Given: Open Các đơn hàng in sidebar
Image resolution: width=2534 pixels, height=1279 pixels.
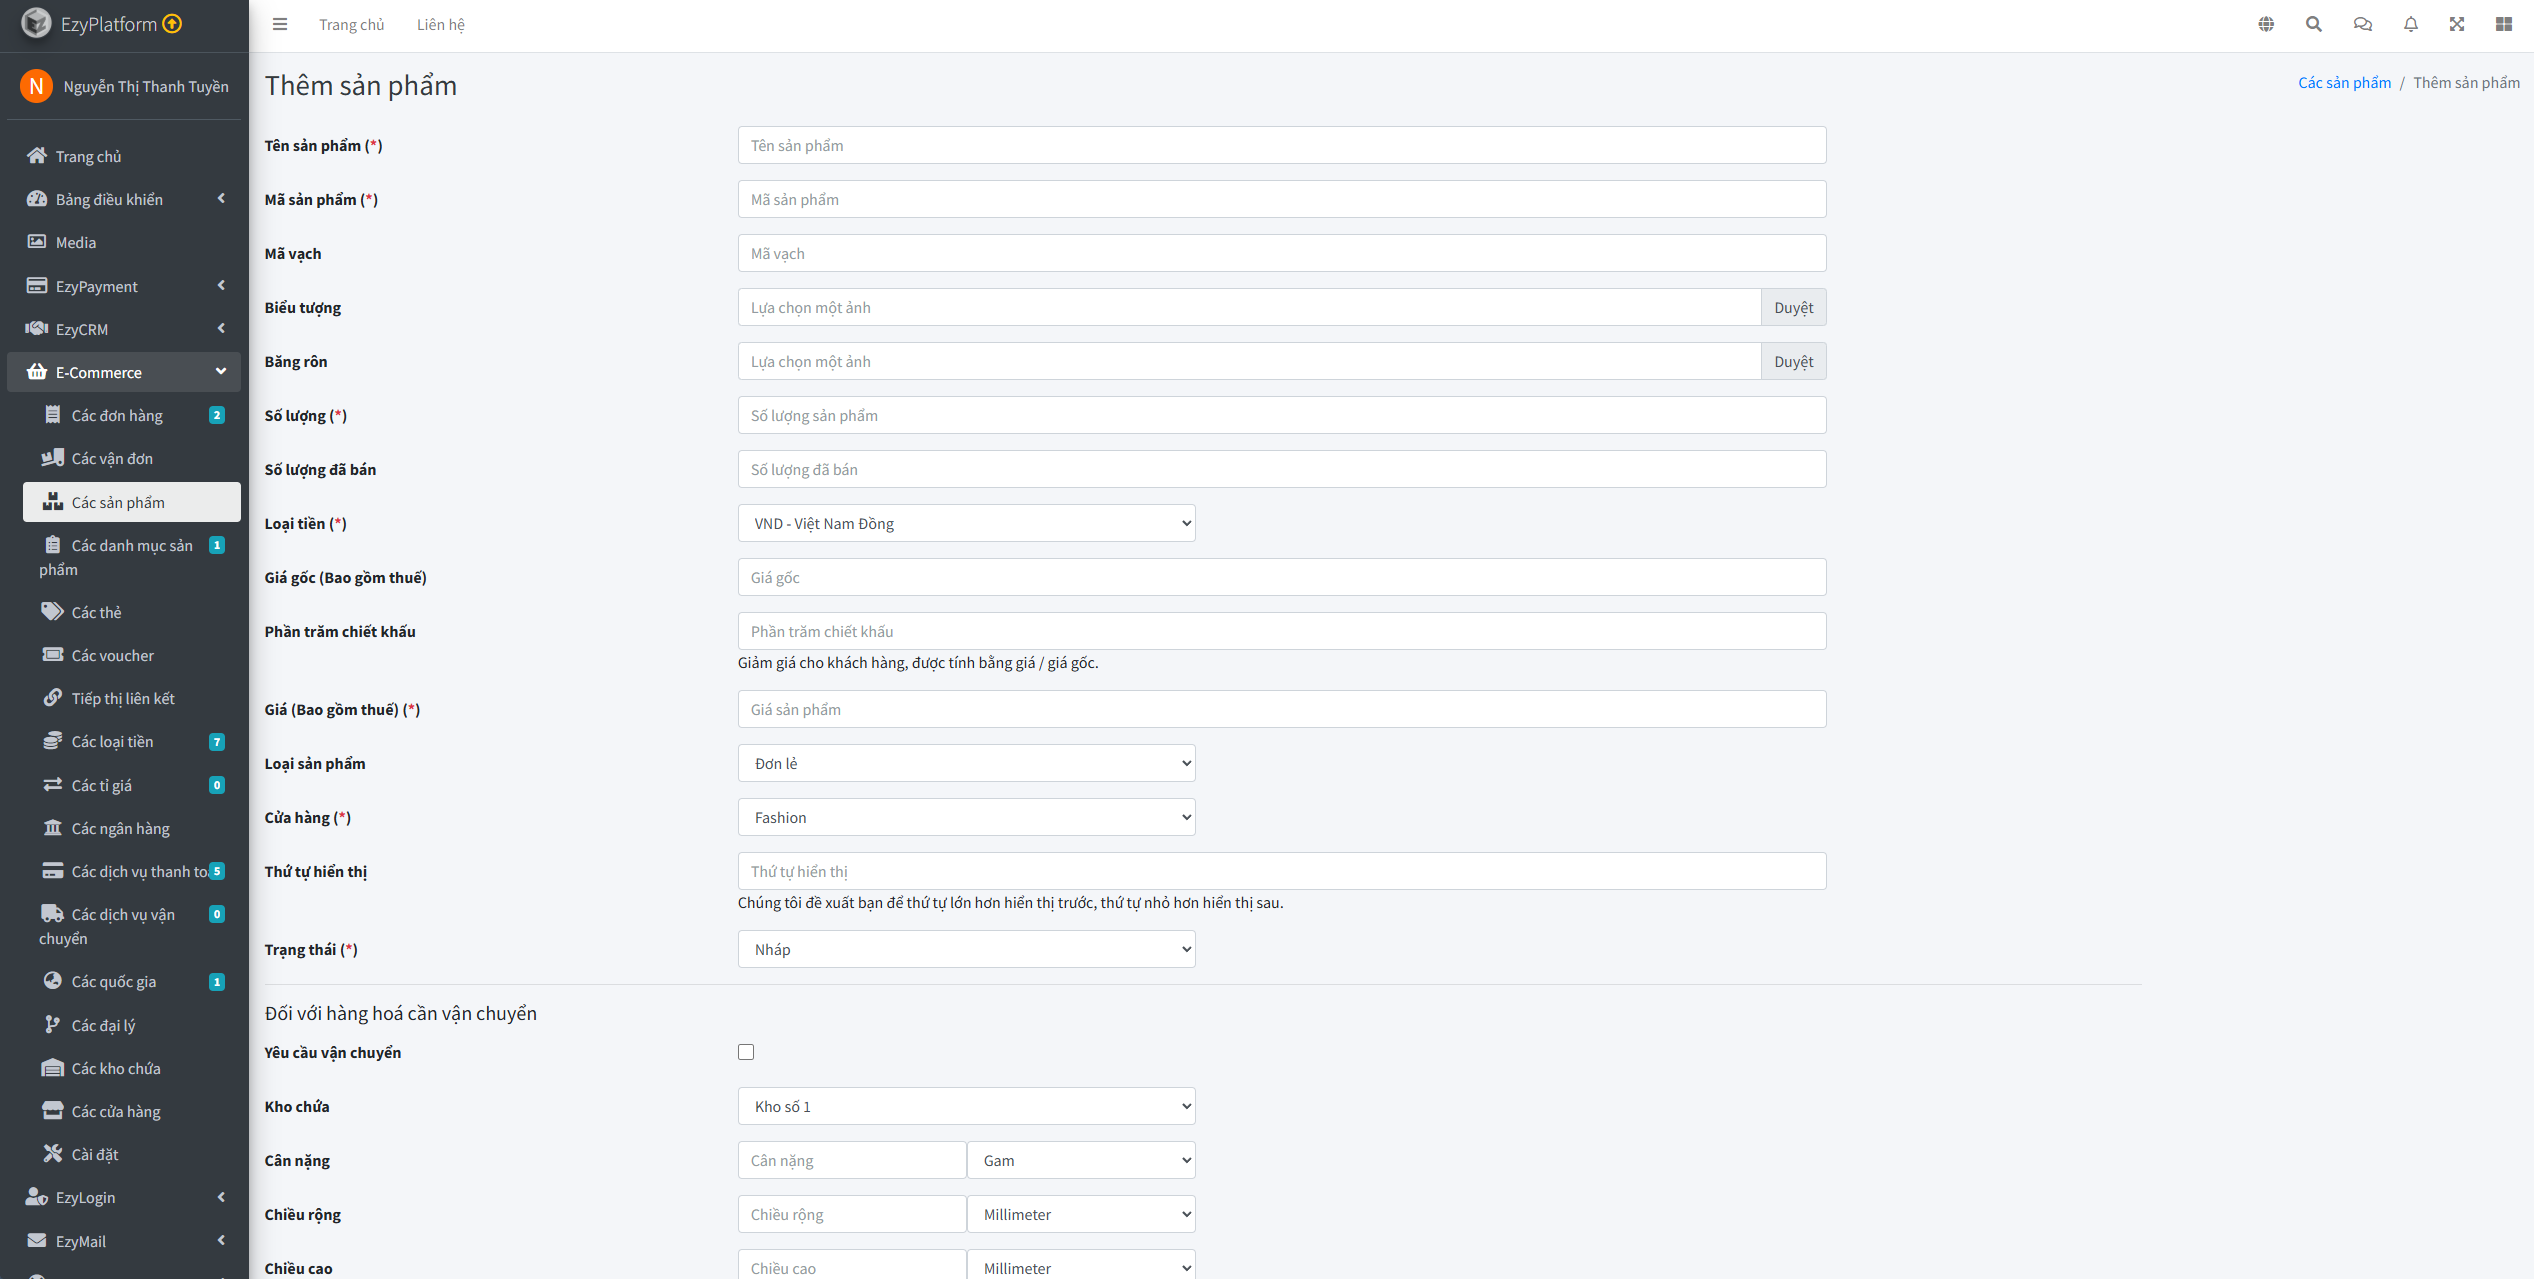Looking at the screenshot, I should 117,416.
